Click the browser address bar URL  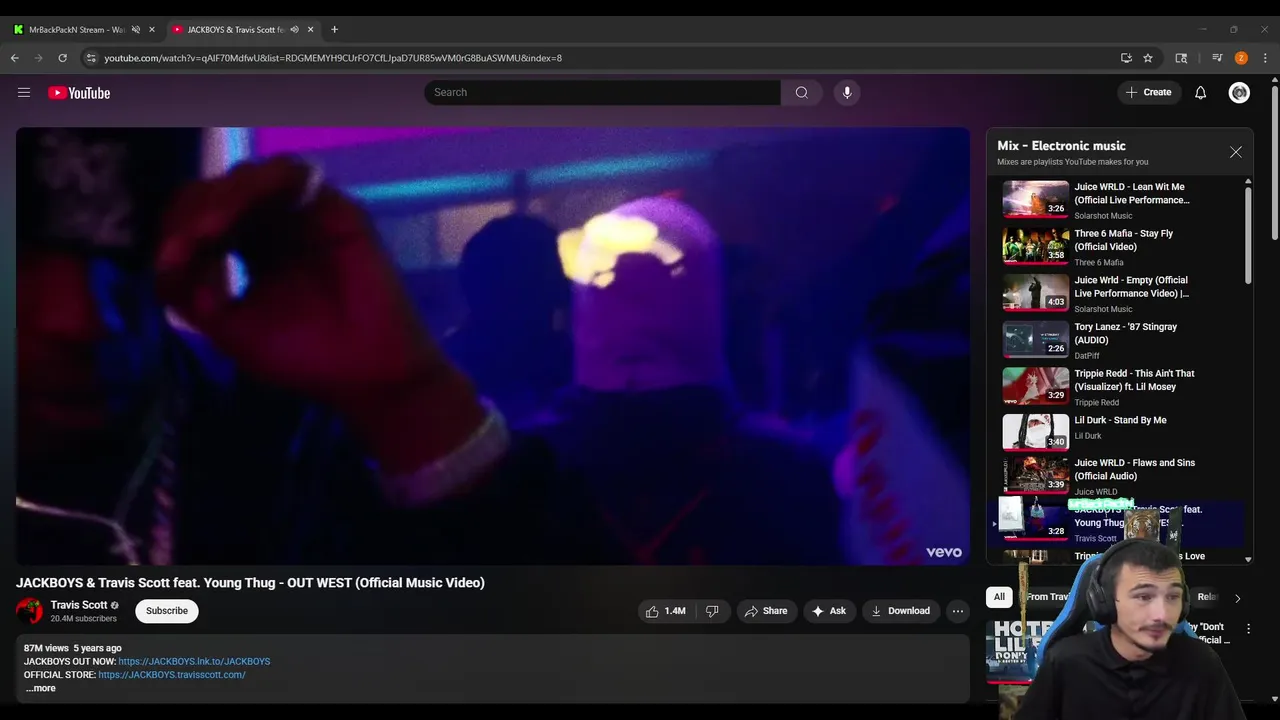click(333, 58)
